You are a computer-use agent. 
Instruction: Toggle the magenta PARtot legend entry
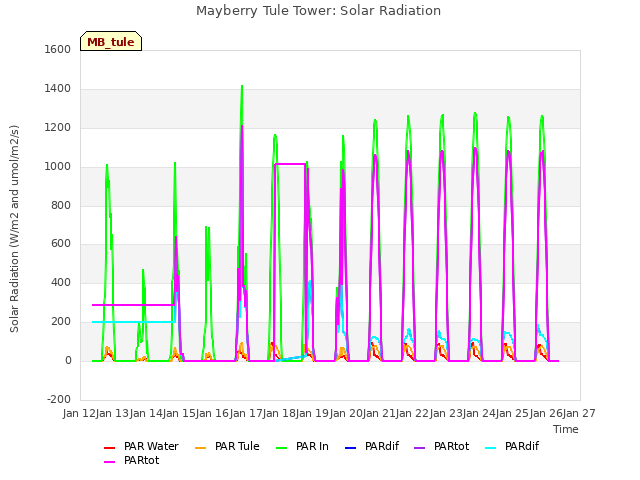point(131,460)
